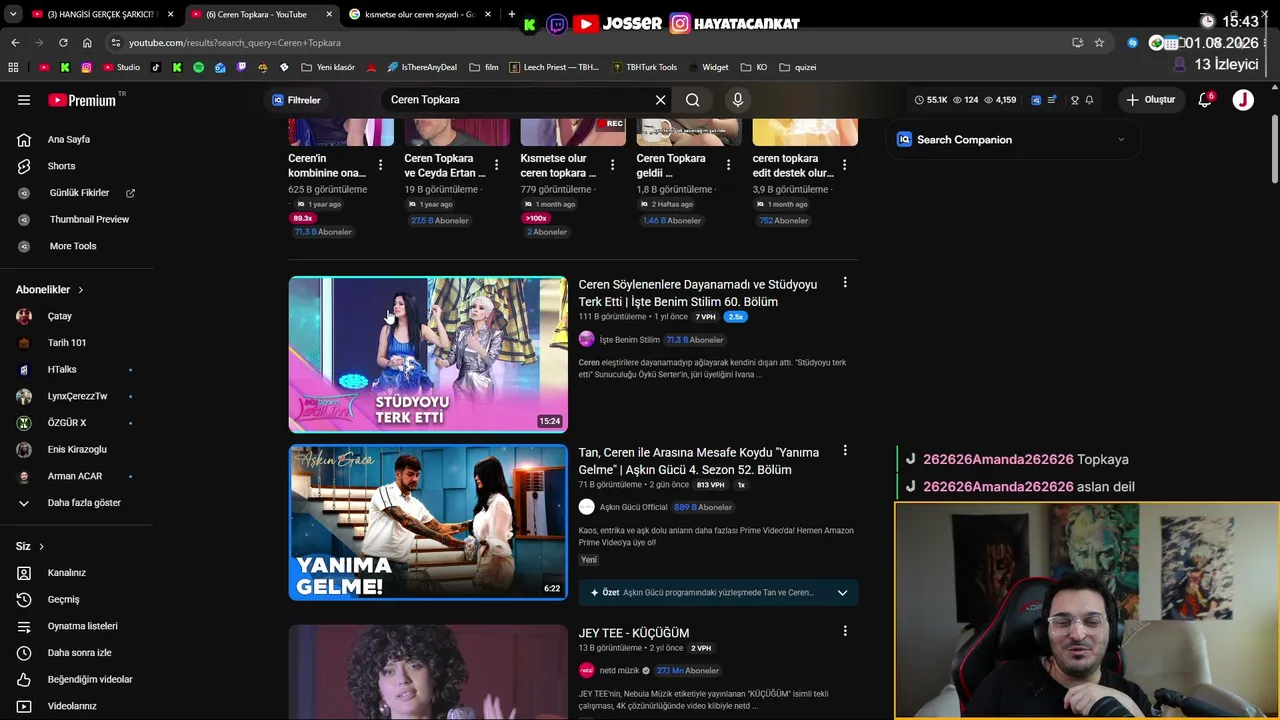
Task: Go back with the browser back arrow
Action: (15, 43)
